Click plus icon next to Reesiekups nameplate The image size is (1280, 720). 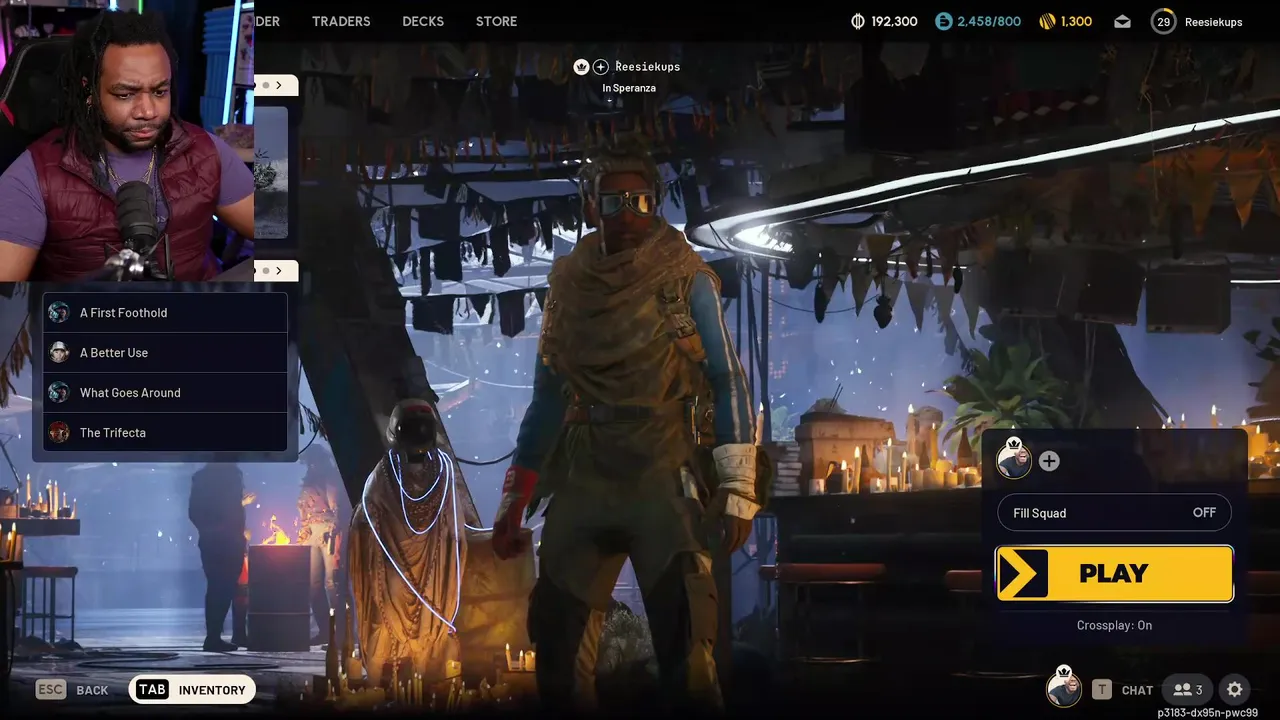pyautogui.click(x=600, y=67)
